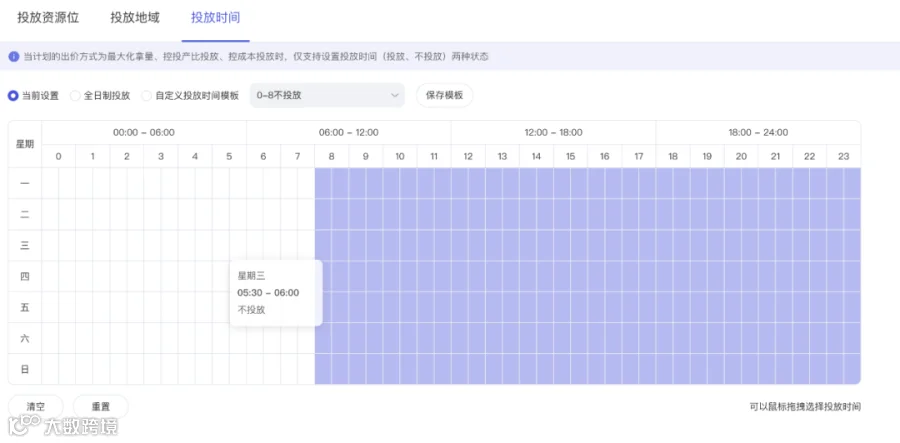Select hour 20 column header
Image resolution: width=900 pixels, height=443 pixels.
(x=741, y=156)
